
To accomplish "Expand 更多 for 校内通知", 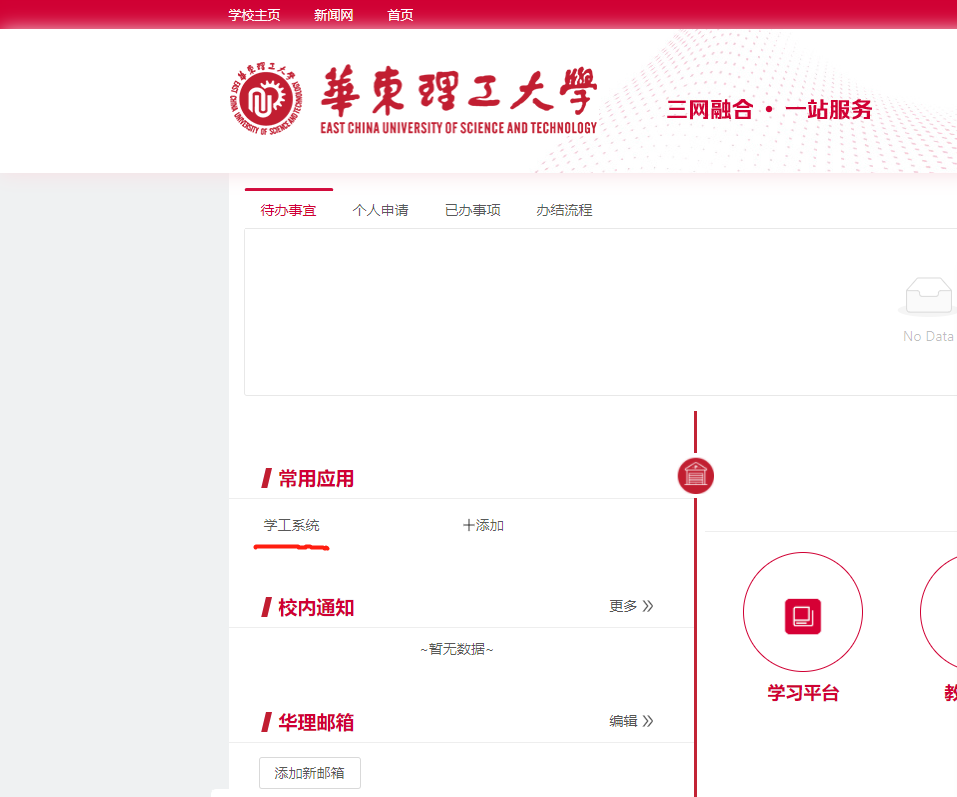I will coord(631,606).
